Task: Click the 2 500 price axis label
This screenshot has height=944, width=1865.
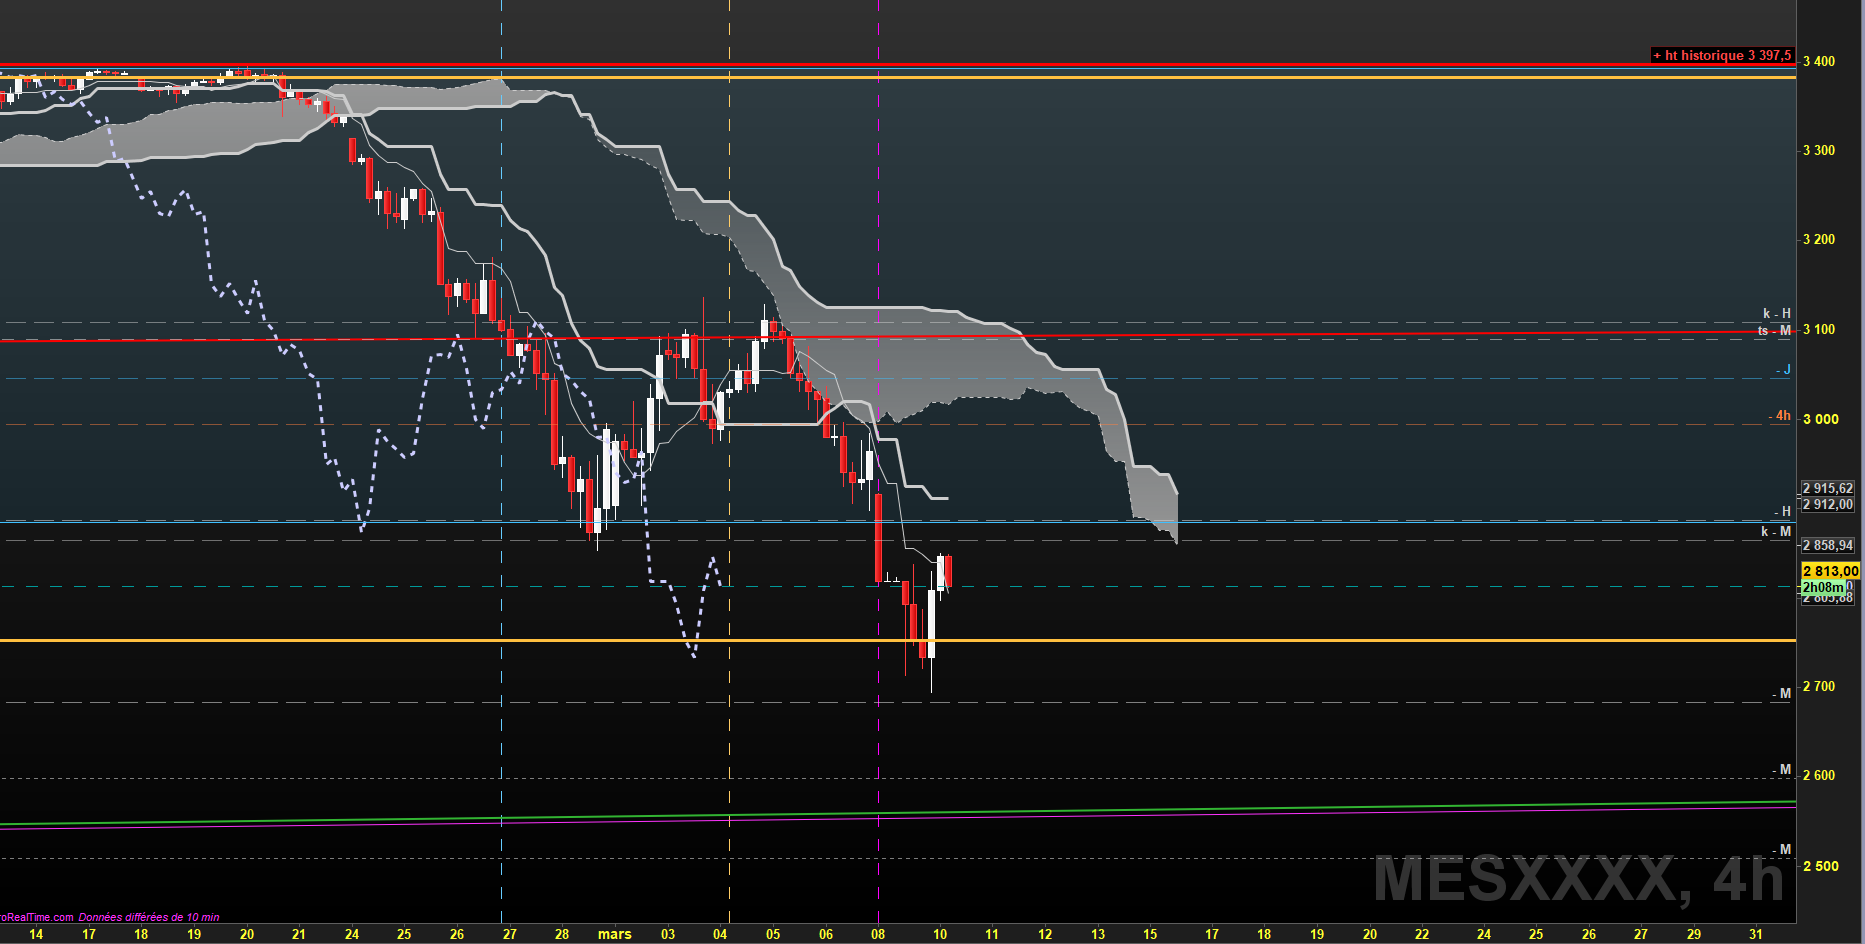Action: (1820, 866)
